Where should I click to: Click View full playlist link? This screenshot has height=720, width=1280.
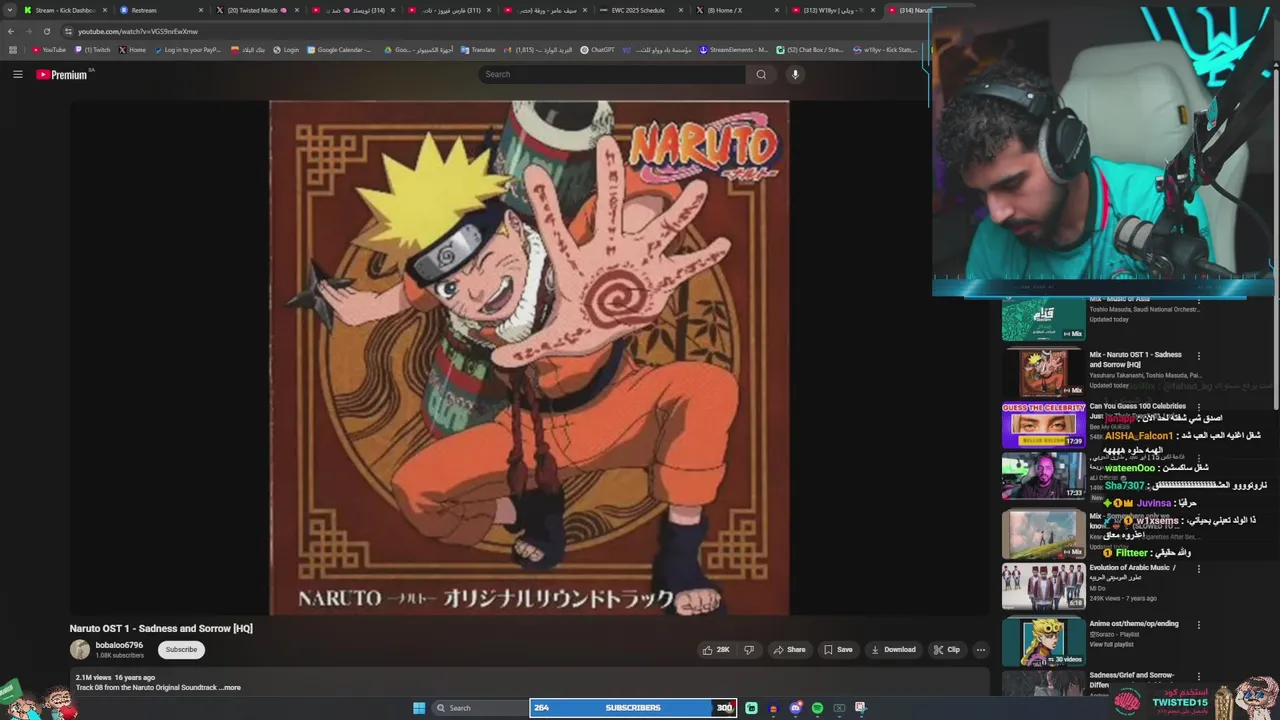coord(1112,645)
